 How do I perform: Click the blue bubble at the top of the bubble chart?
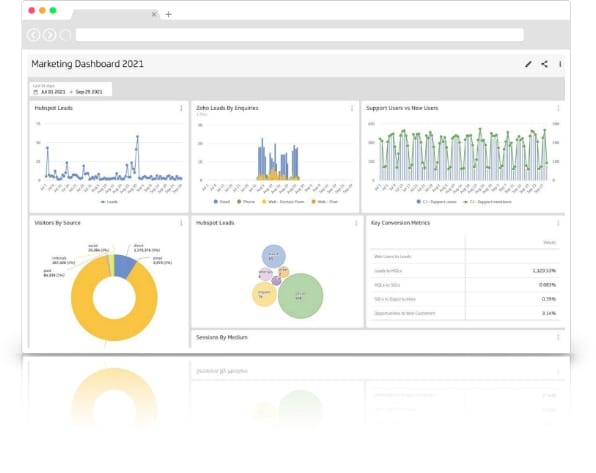pyautogui.click(x=273, y=256)
